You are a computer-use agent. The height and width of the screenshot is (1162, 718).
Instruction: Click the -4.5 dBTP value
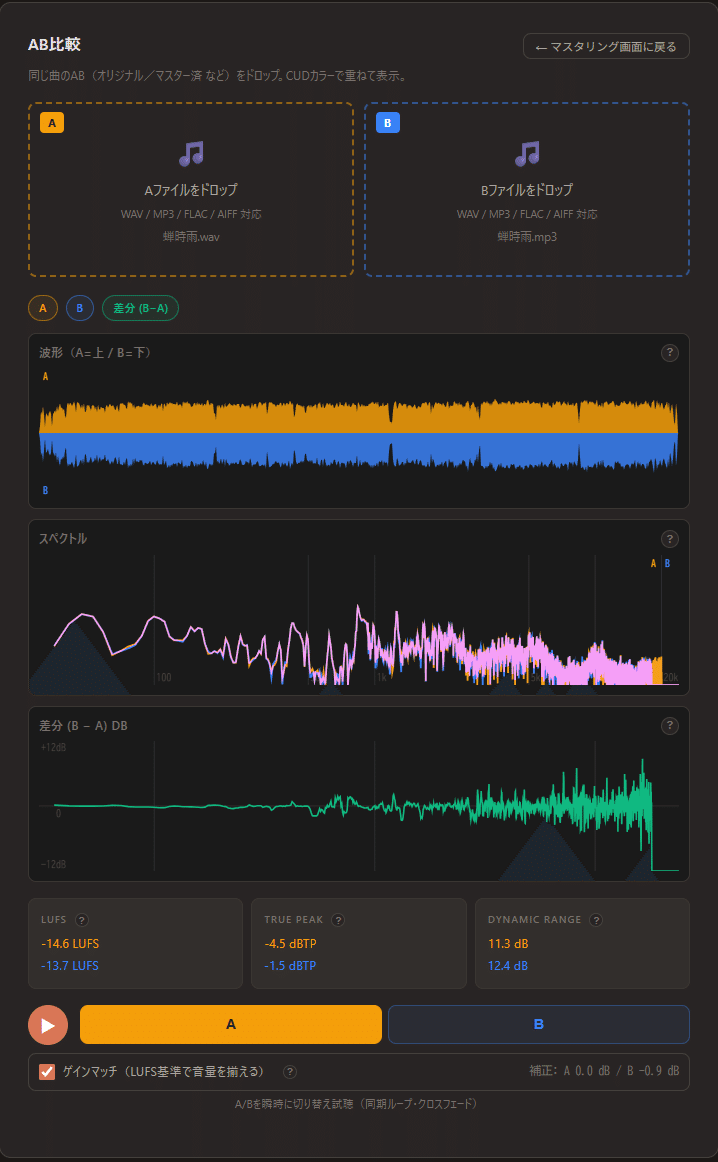tap(290, 944)
